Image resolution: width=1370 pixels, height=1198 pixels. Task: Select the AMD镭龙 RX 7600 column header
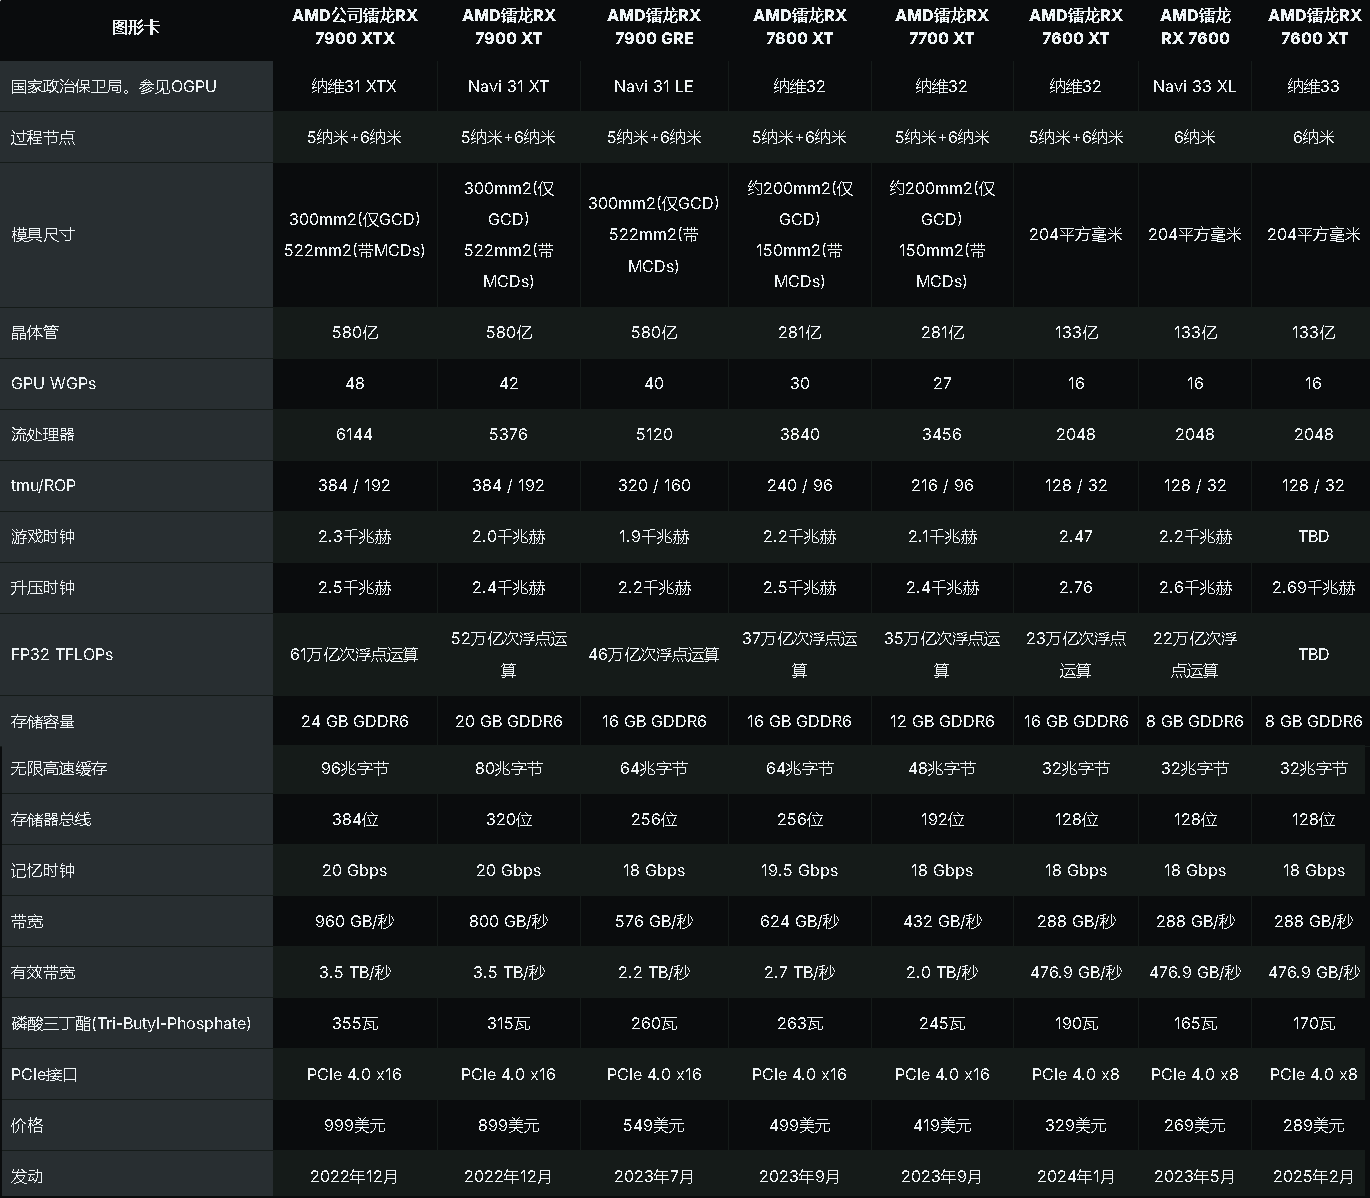point(1195,27)
